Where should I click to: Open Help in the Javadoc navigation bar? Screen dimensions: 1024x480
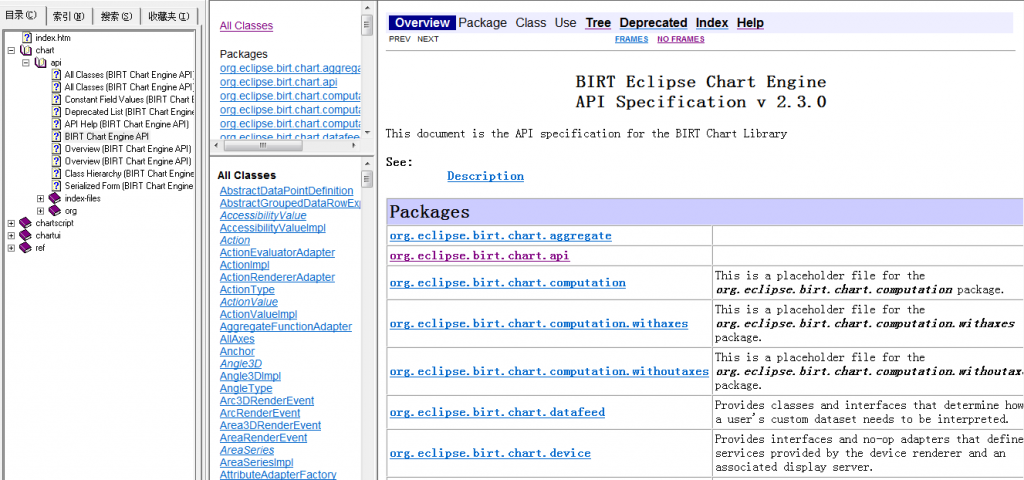pos(750,23)
